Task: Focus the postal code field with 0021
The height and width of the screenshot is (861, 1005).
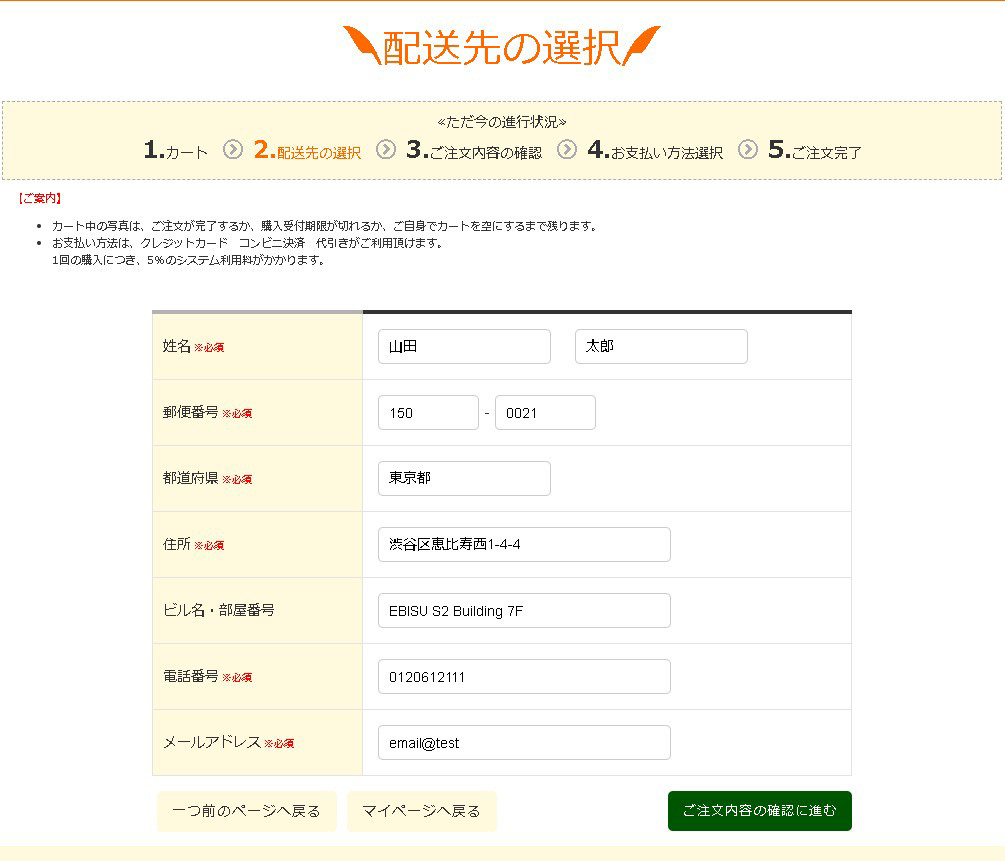Action: point(545,413)
